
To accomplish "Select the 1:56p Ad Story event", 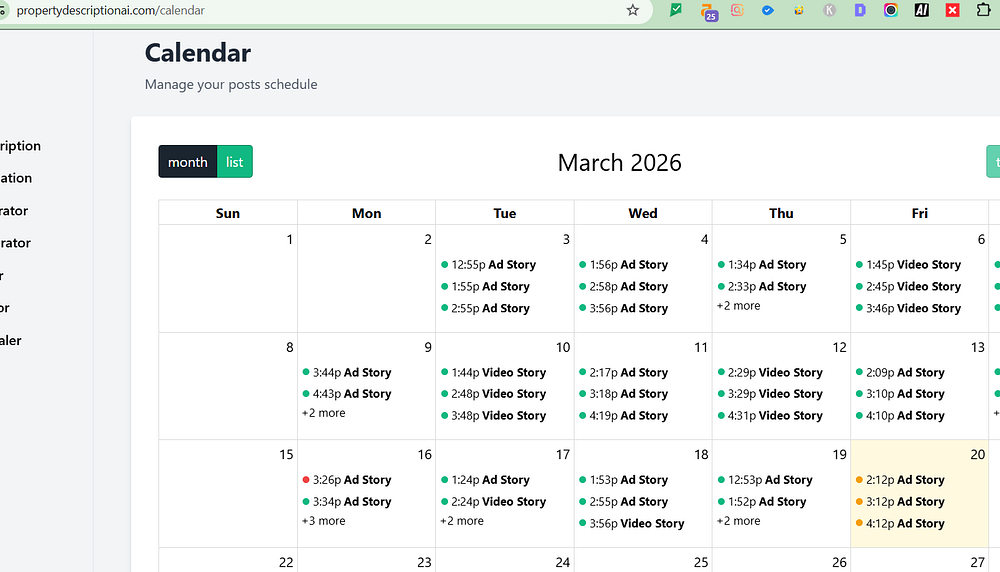I will (x=624, y=264).
